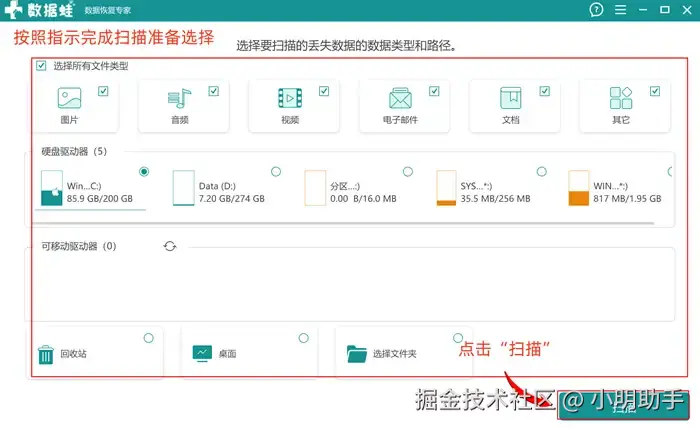Uncheck the Audio (音频) checkbox
700x428 pixels.
(x=213, y=91)
